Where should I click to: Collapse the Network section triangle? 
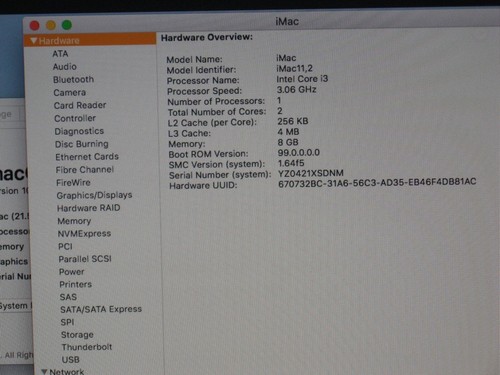[44, 371]
